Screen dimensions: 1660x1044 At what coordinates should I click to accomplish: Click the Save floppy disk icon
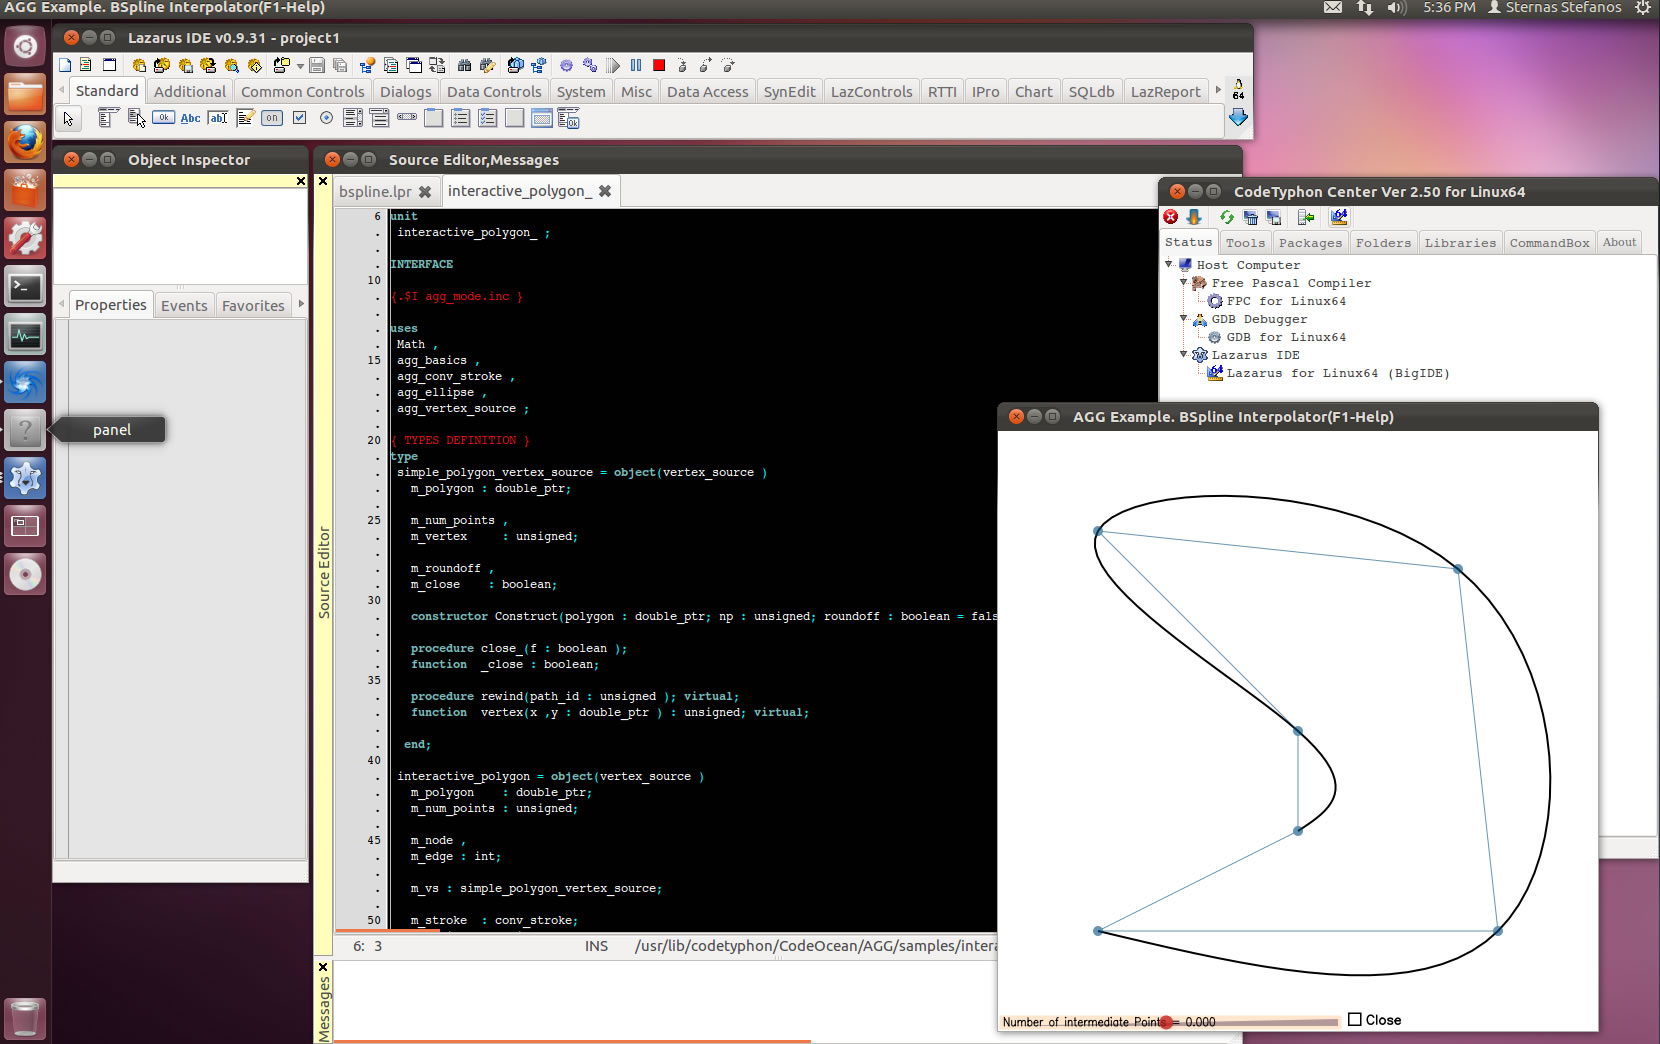[x=316, y=65]
